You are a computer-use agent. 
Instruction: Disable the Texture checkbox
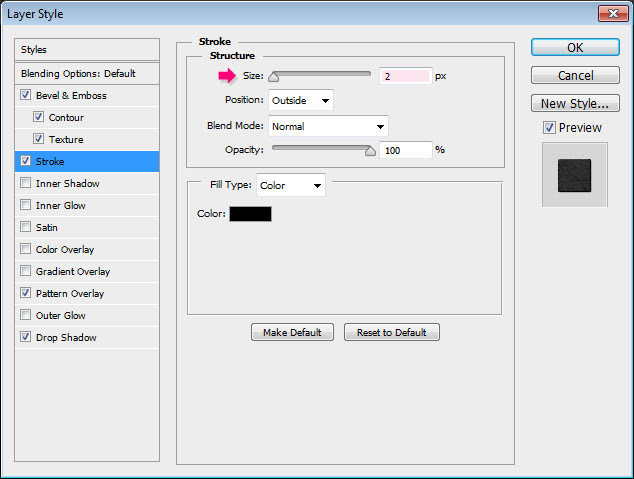tap(39, 140)
